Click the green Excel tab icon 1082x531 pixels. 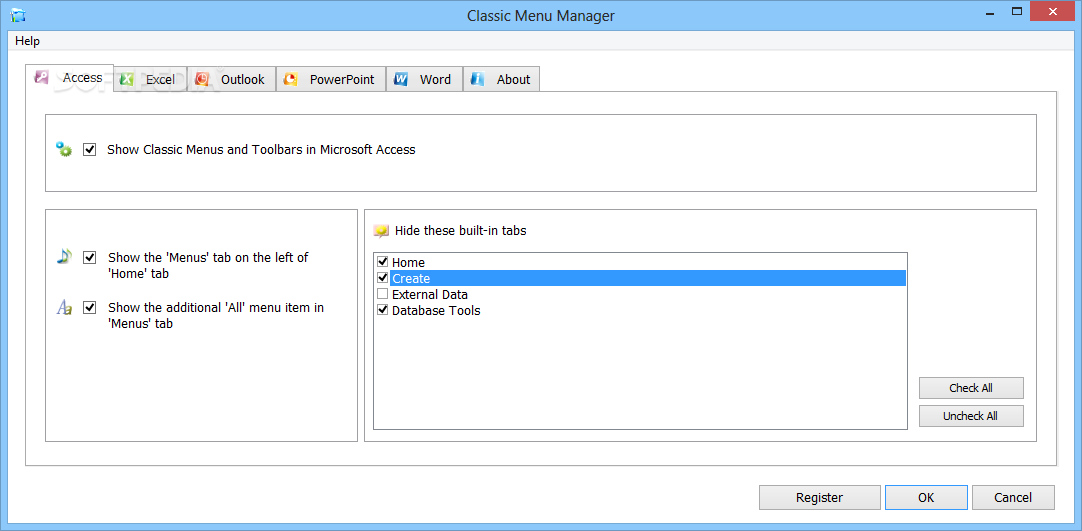(126, 79)
